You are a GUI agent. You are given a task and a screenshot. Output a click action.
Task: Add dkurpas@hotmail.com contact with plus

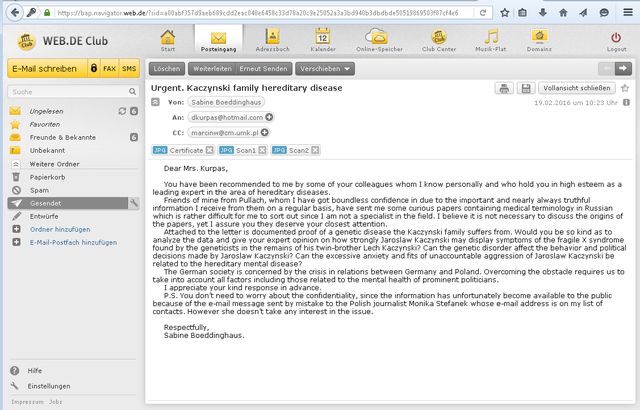(x=268, y=117)
